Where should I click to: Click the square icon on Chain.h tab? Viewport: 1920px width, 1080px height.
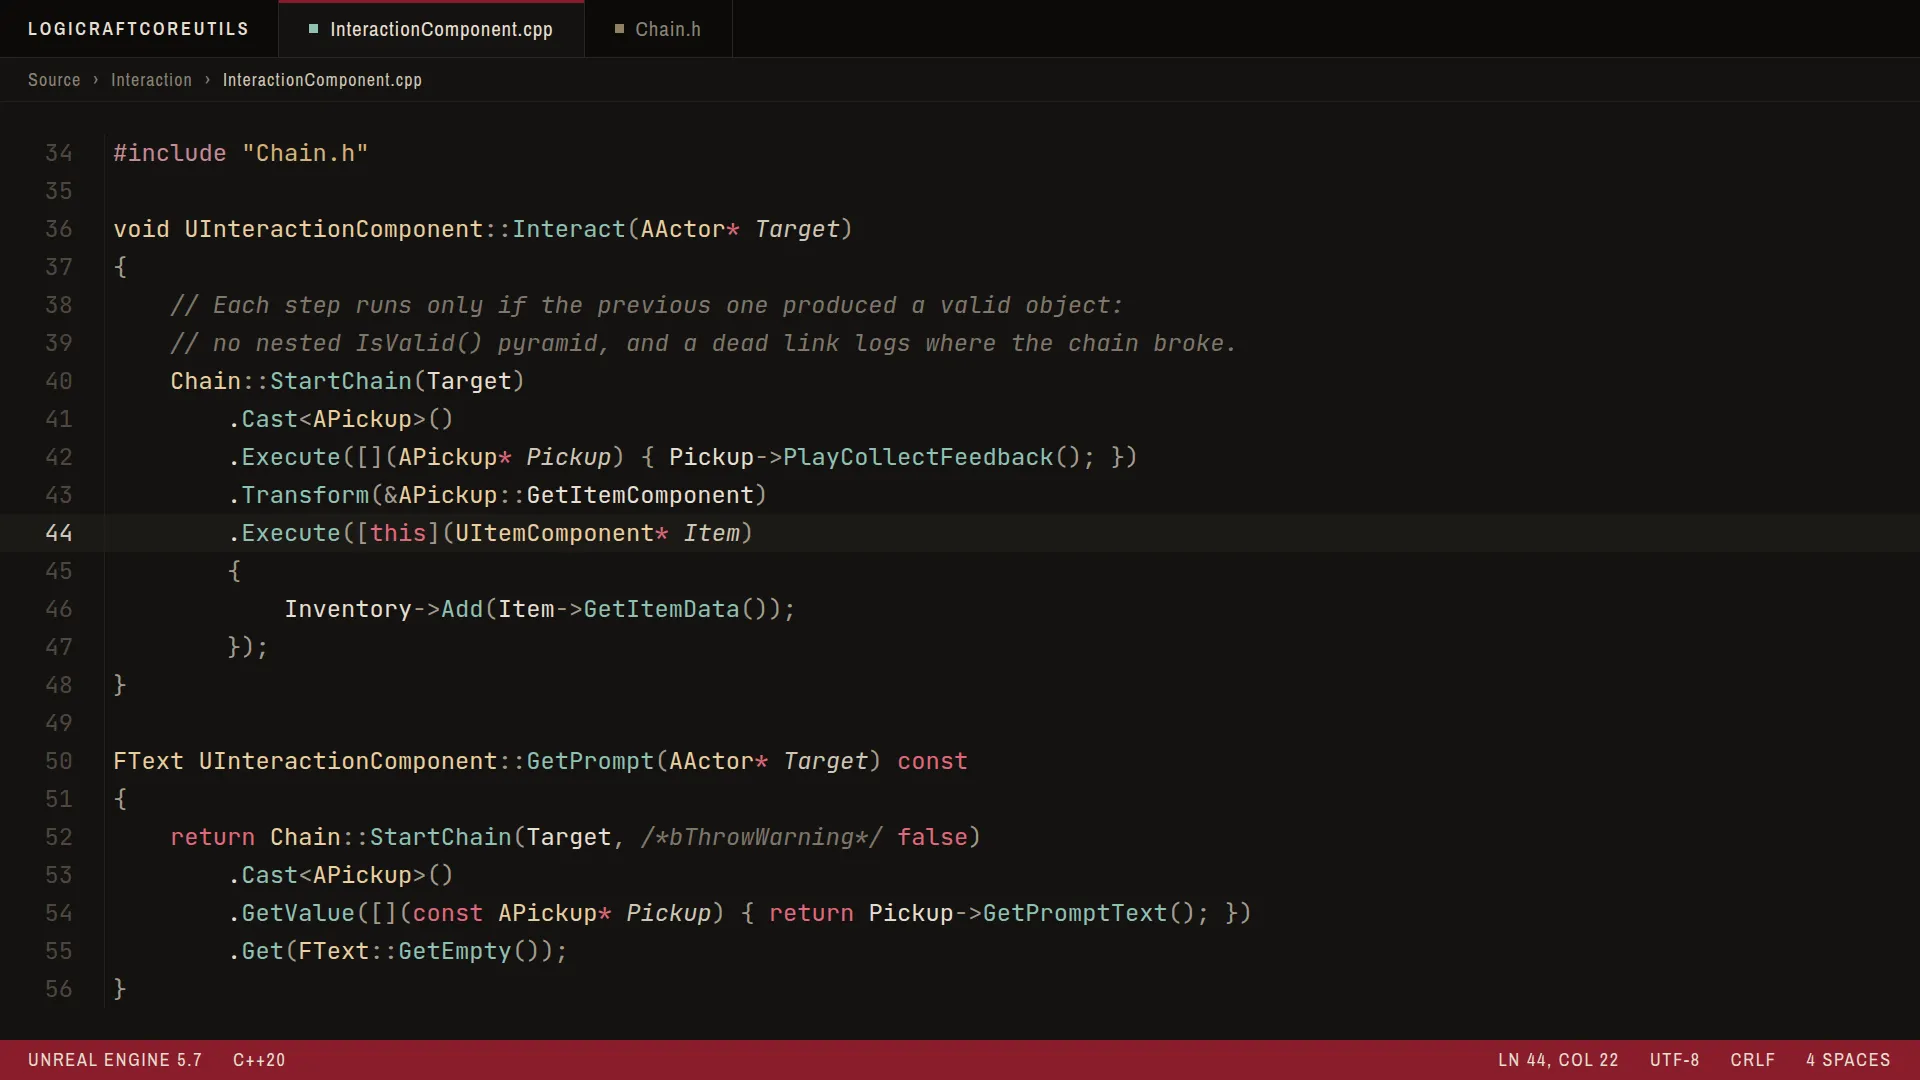point(619,29)
